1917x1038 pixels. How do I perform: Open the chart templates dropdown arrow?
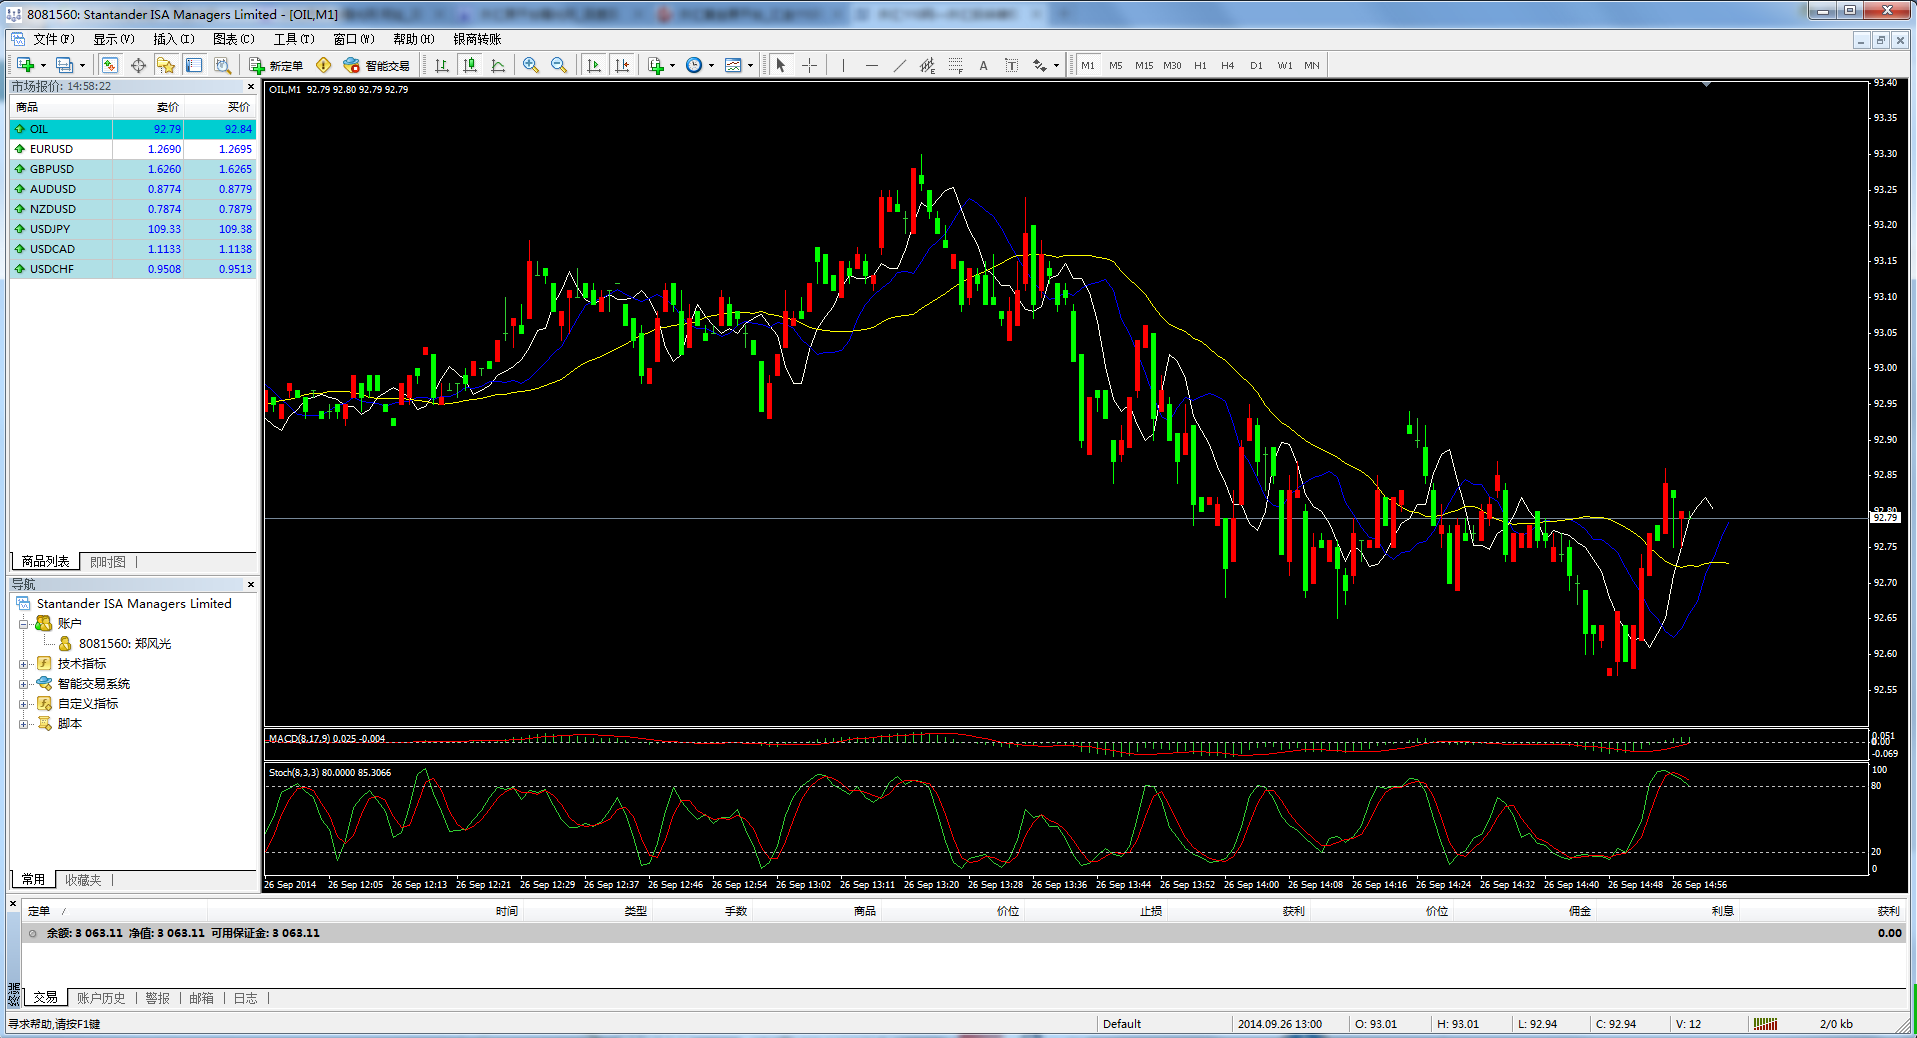click(x=750, y=66)
